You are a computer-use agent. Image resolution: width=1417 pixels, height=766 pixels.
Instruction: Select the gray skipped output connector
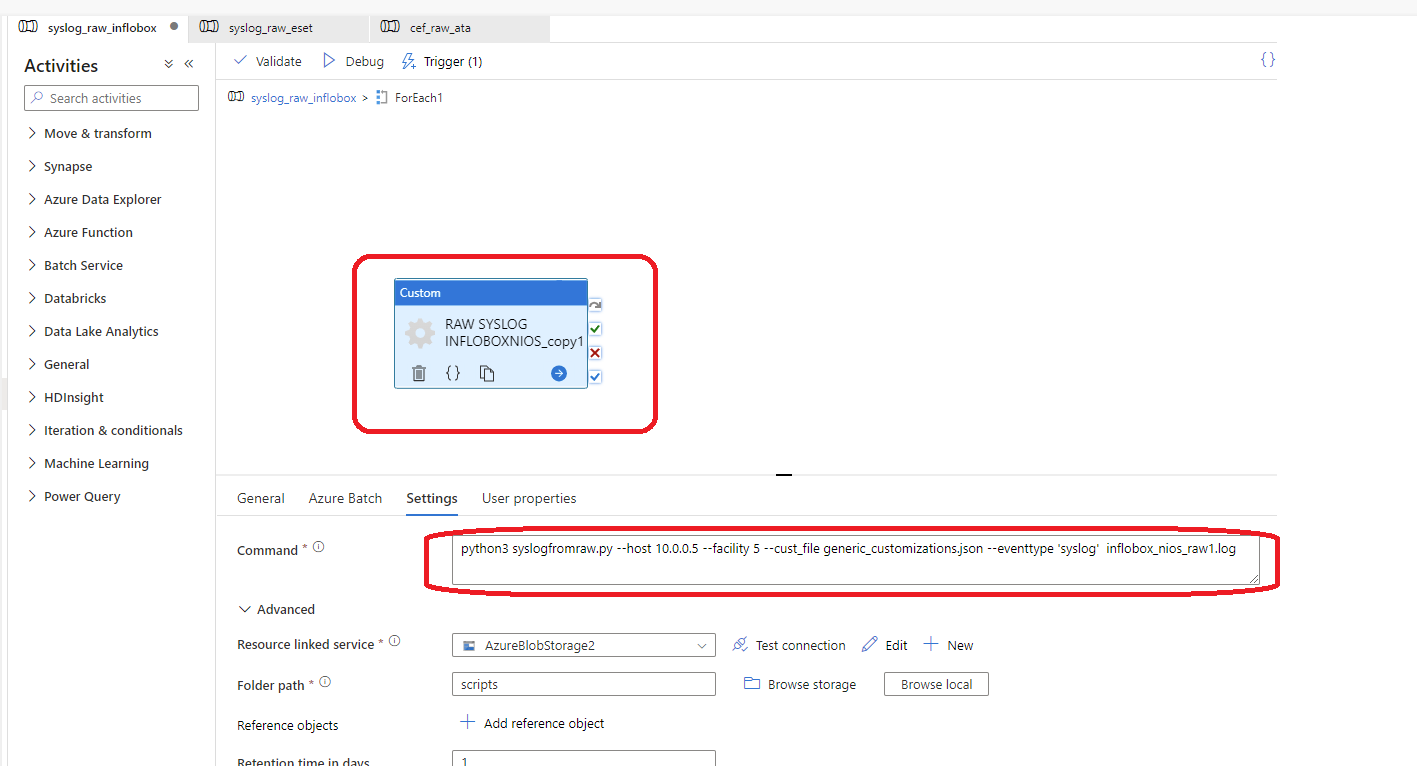(x=595, y=305)
